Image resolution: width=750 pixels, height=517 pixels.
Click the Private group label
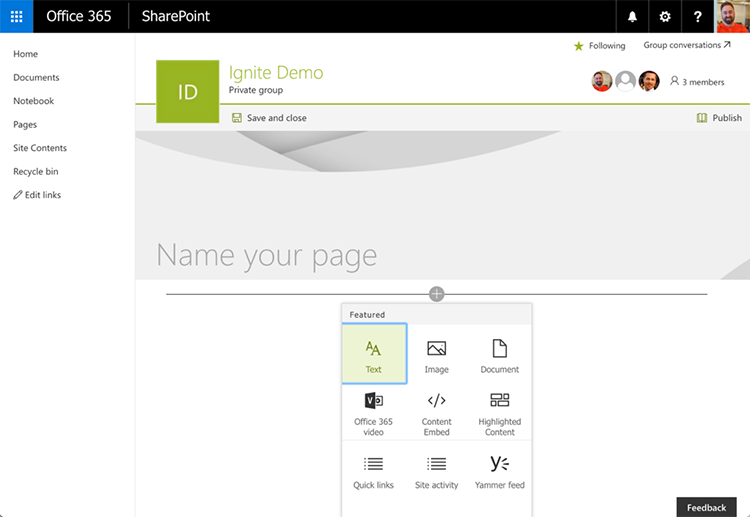coord(255,90)
